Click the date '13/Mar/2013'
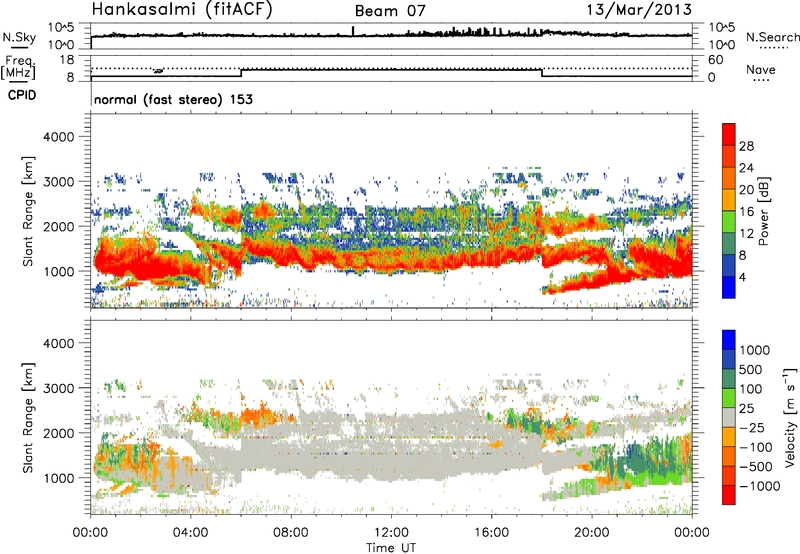 (640, 9)
